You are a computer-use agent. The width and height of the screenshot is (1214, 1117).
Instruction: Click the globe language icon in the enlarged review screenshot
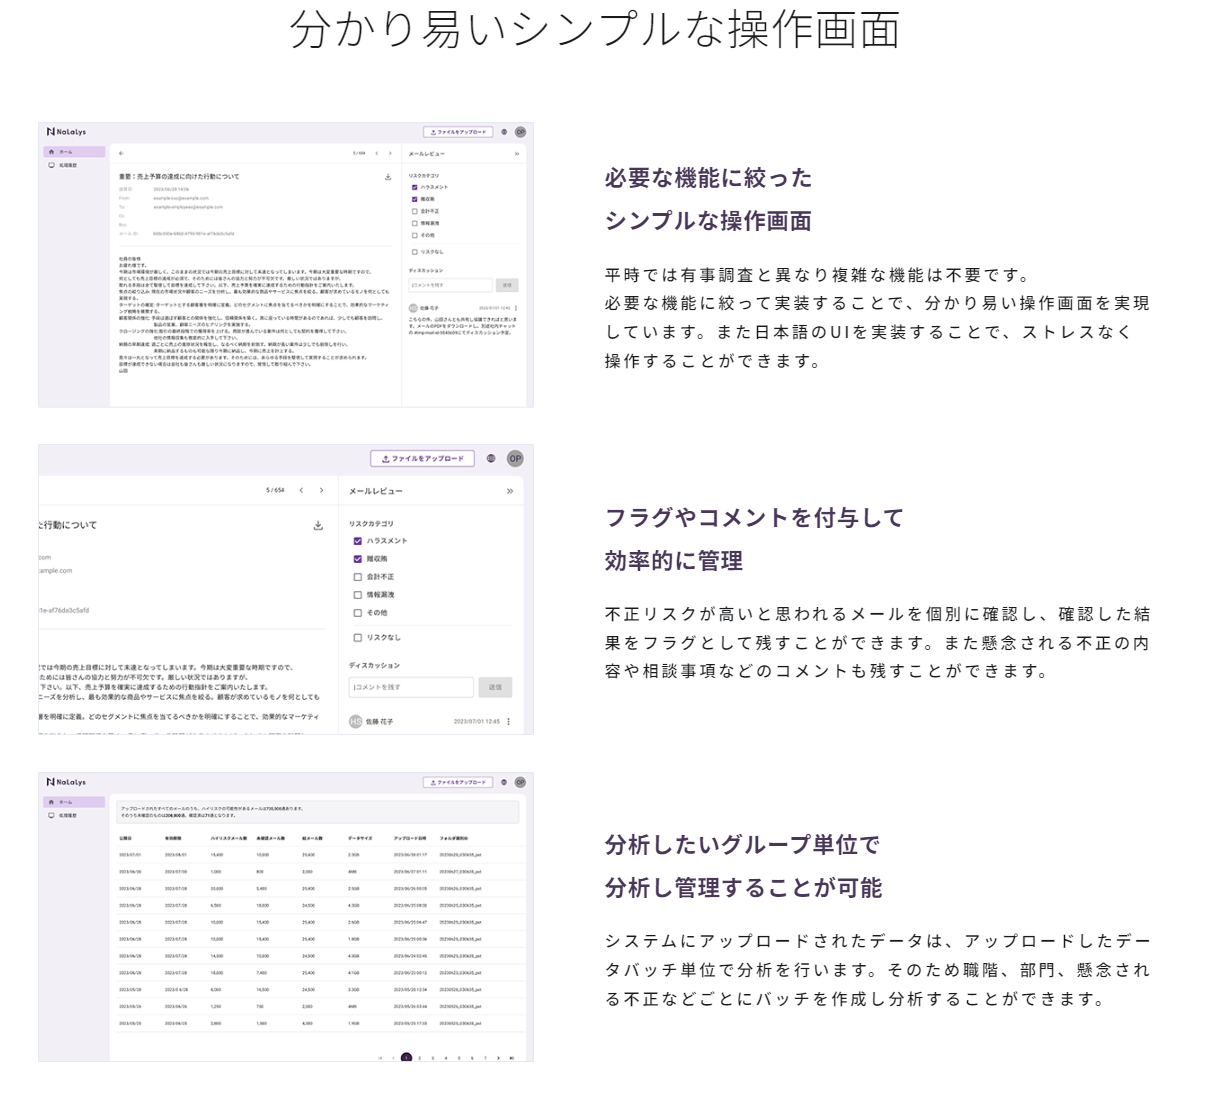tap(491, 459)
